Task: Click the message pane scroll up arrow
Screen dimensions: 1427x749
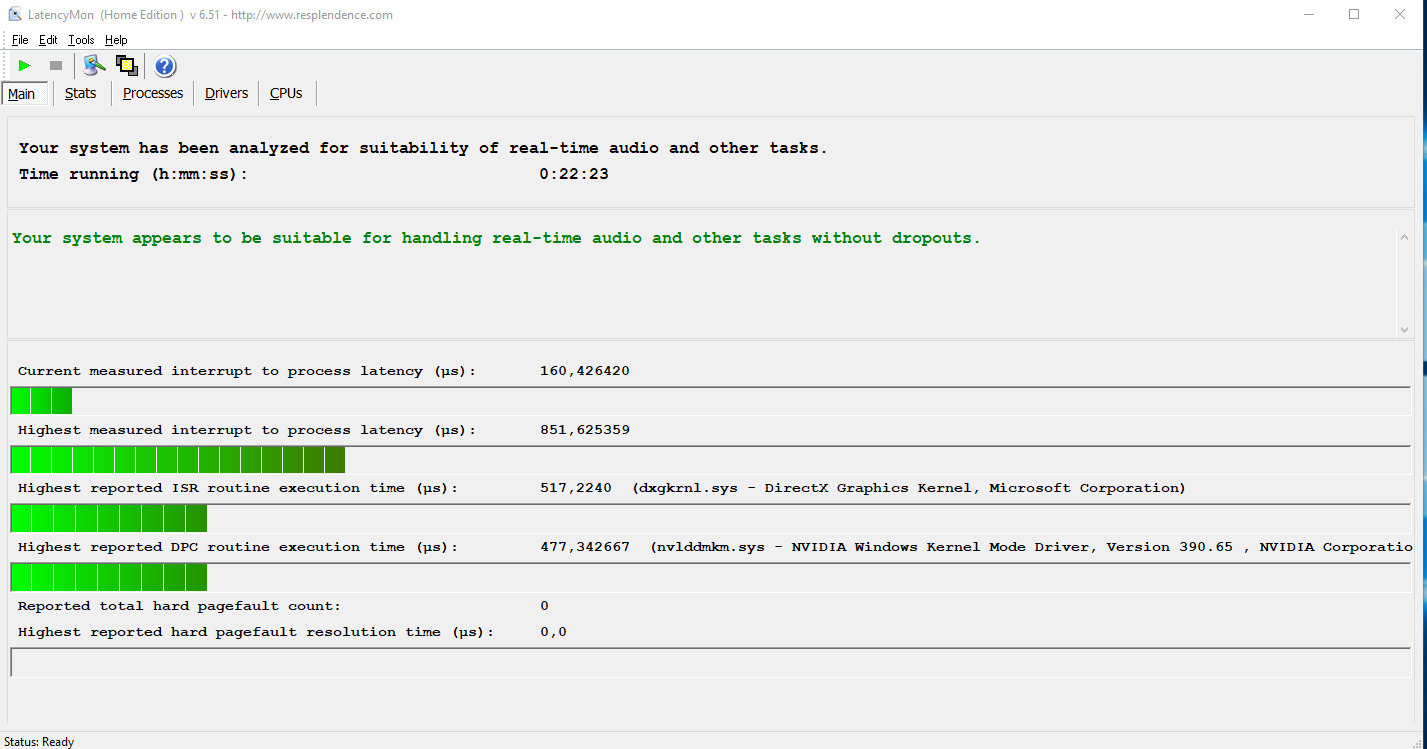Action: [x=1404, y=237]
